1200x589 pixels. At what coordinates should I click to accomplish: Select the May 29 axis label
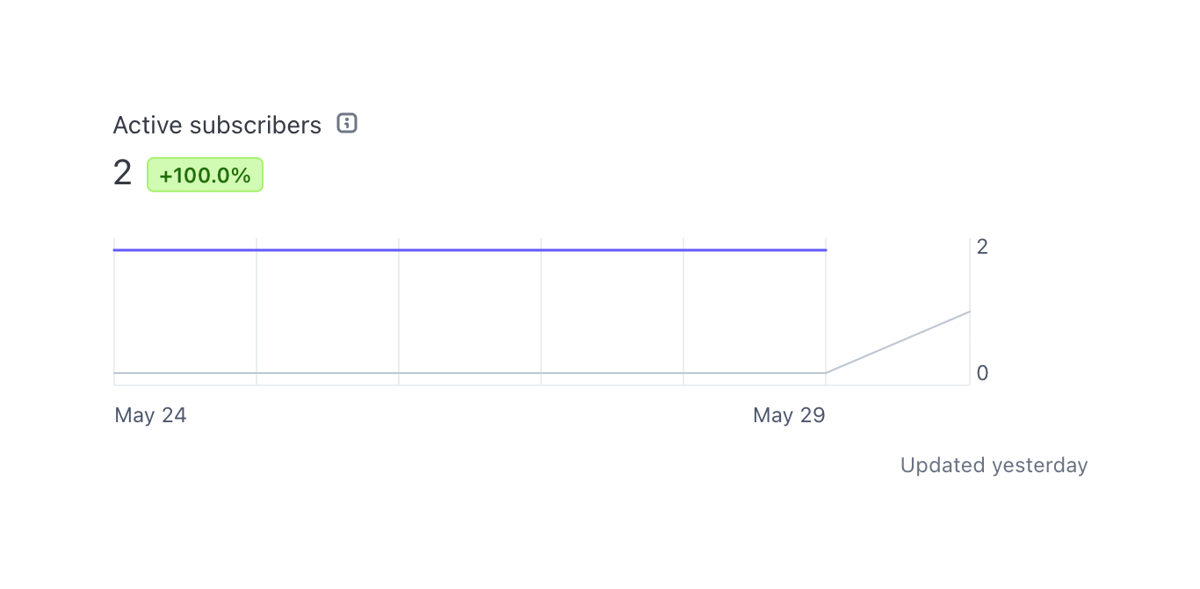[x=789, y=415]
